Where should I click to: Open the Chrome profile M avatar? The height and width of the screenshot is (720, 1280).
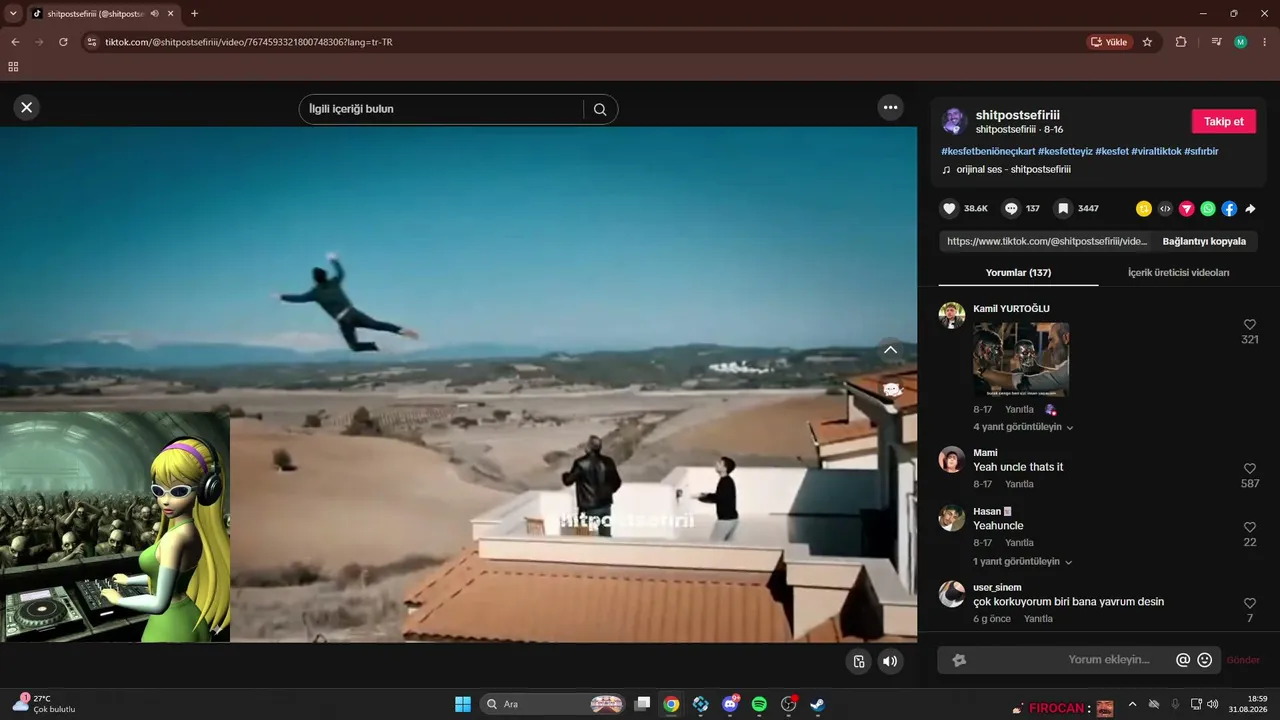click(1241, 42)
